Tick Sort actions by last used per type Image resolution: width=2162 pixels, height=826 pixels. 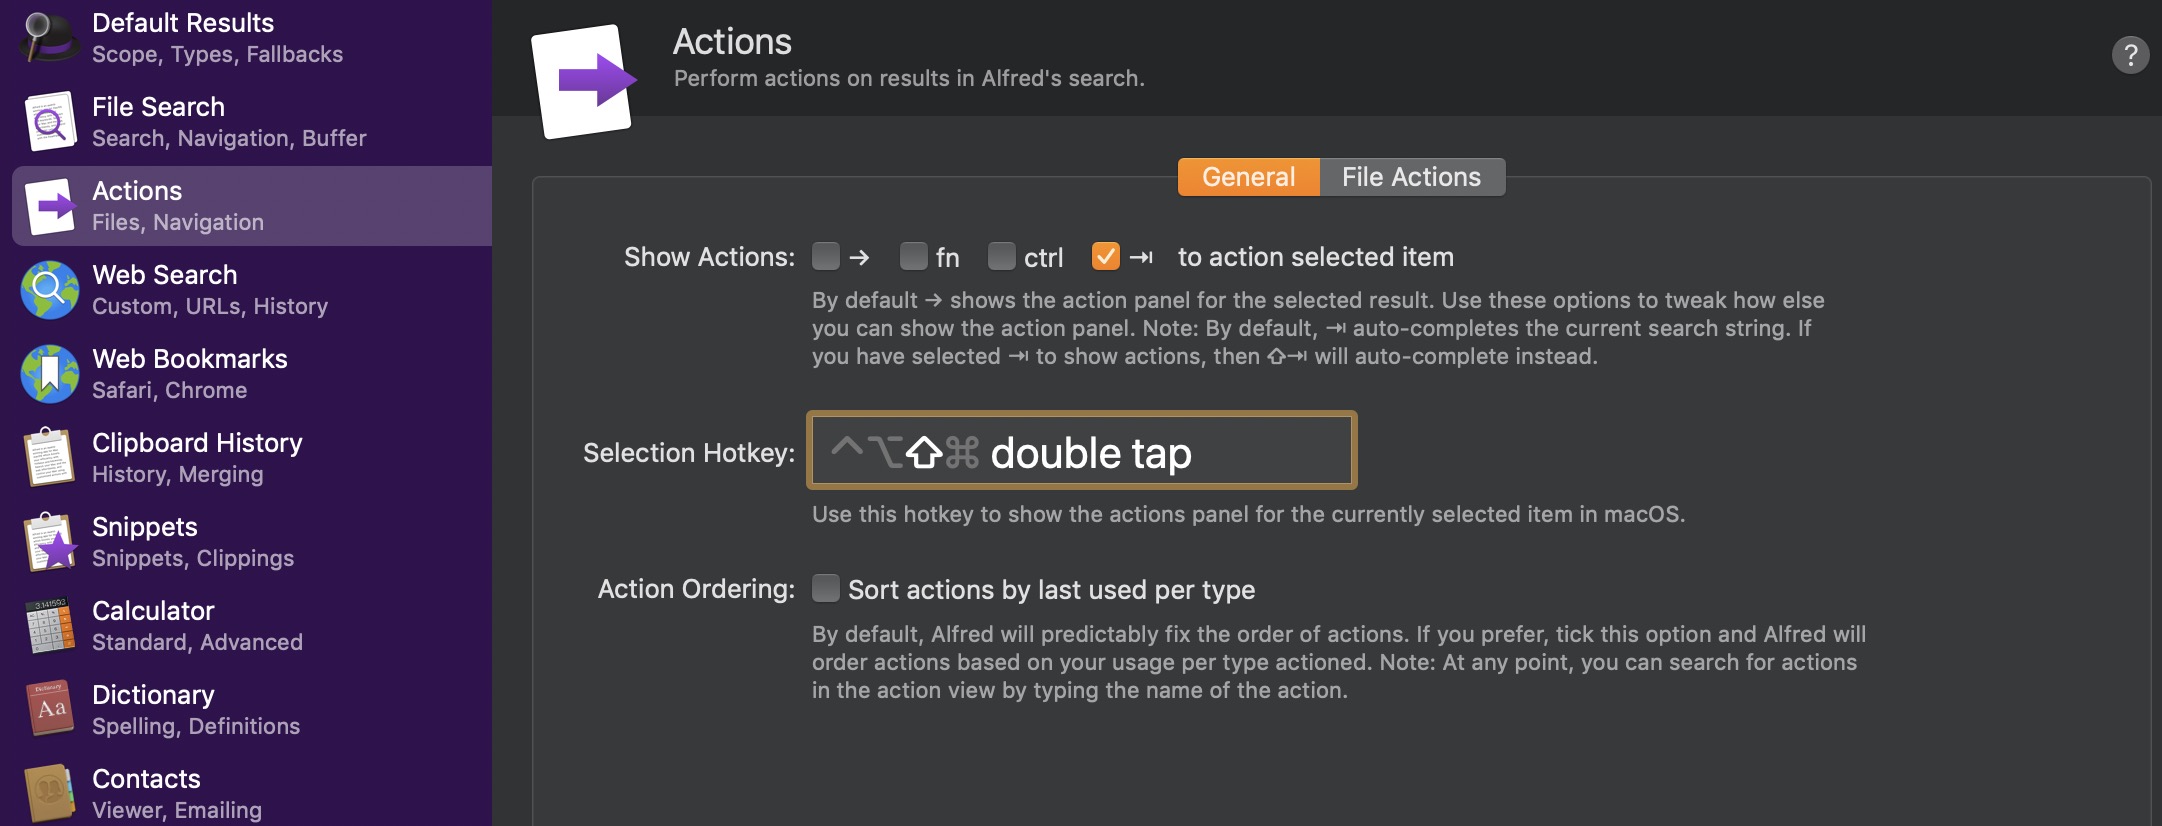(x=826, y=588)
